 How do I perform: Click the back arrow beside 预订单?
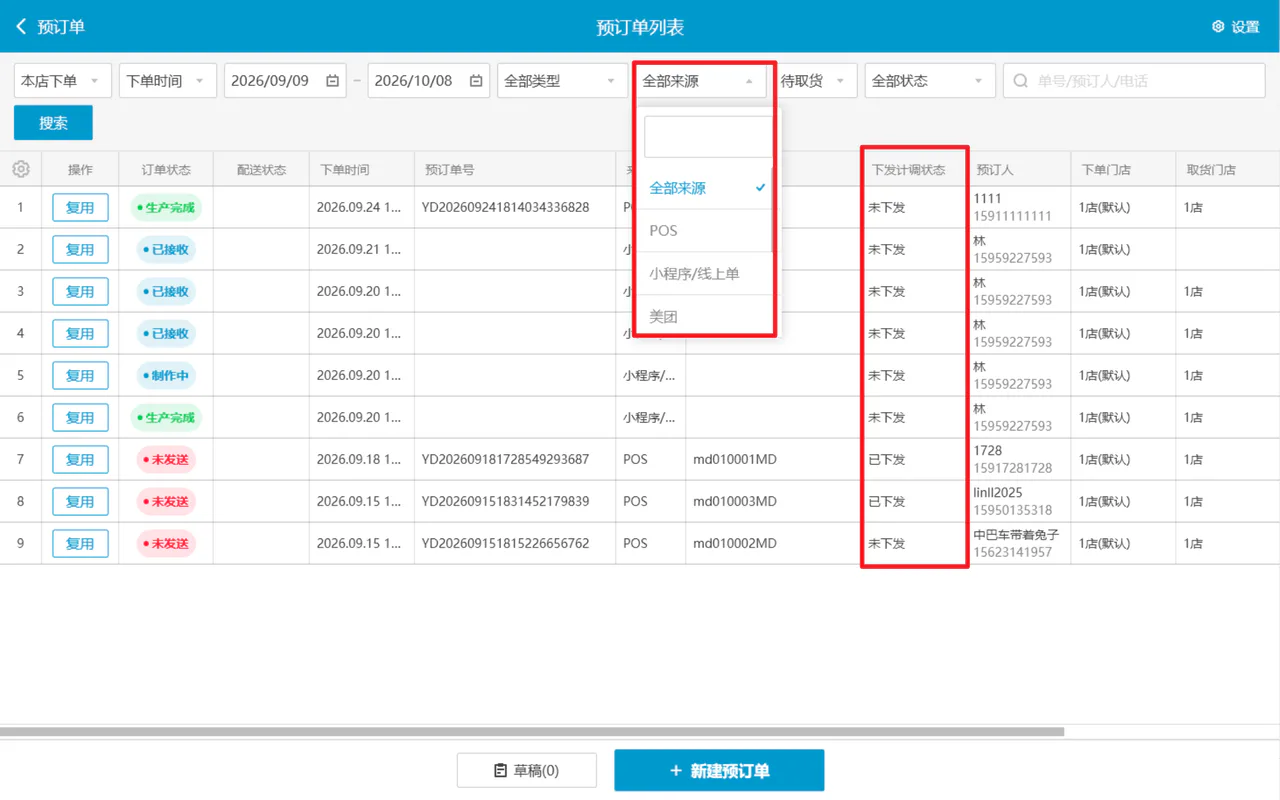pos(21,27)
